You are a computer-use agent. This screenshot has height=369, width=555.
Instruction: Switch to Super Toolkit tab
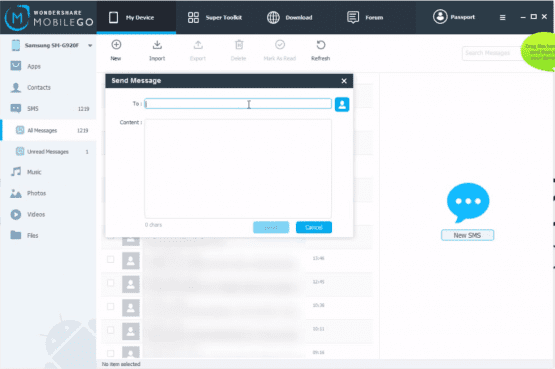click(214, 17)
